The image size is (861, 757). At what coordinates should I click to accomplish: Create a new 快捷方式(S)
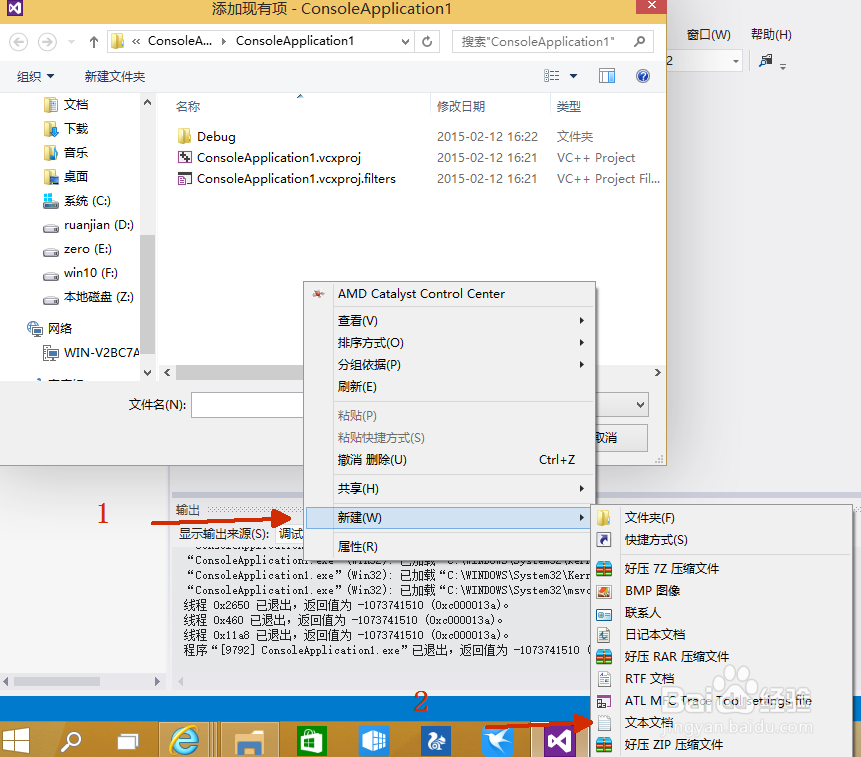721,540
